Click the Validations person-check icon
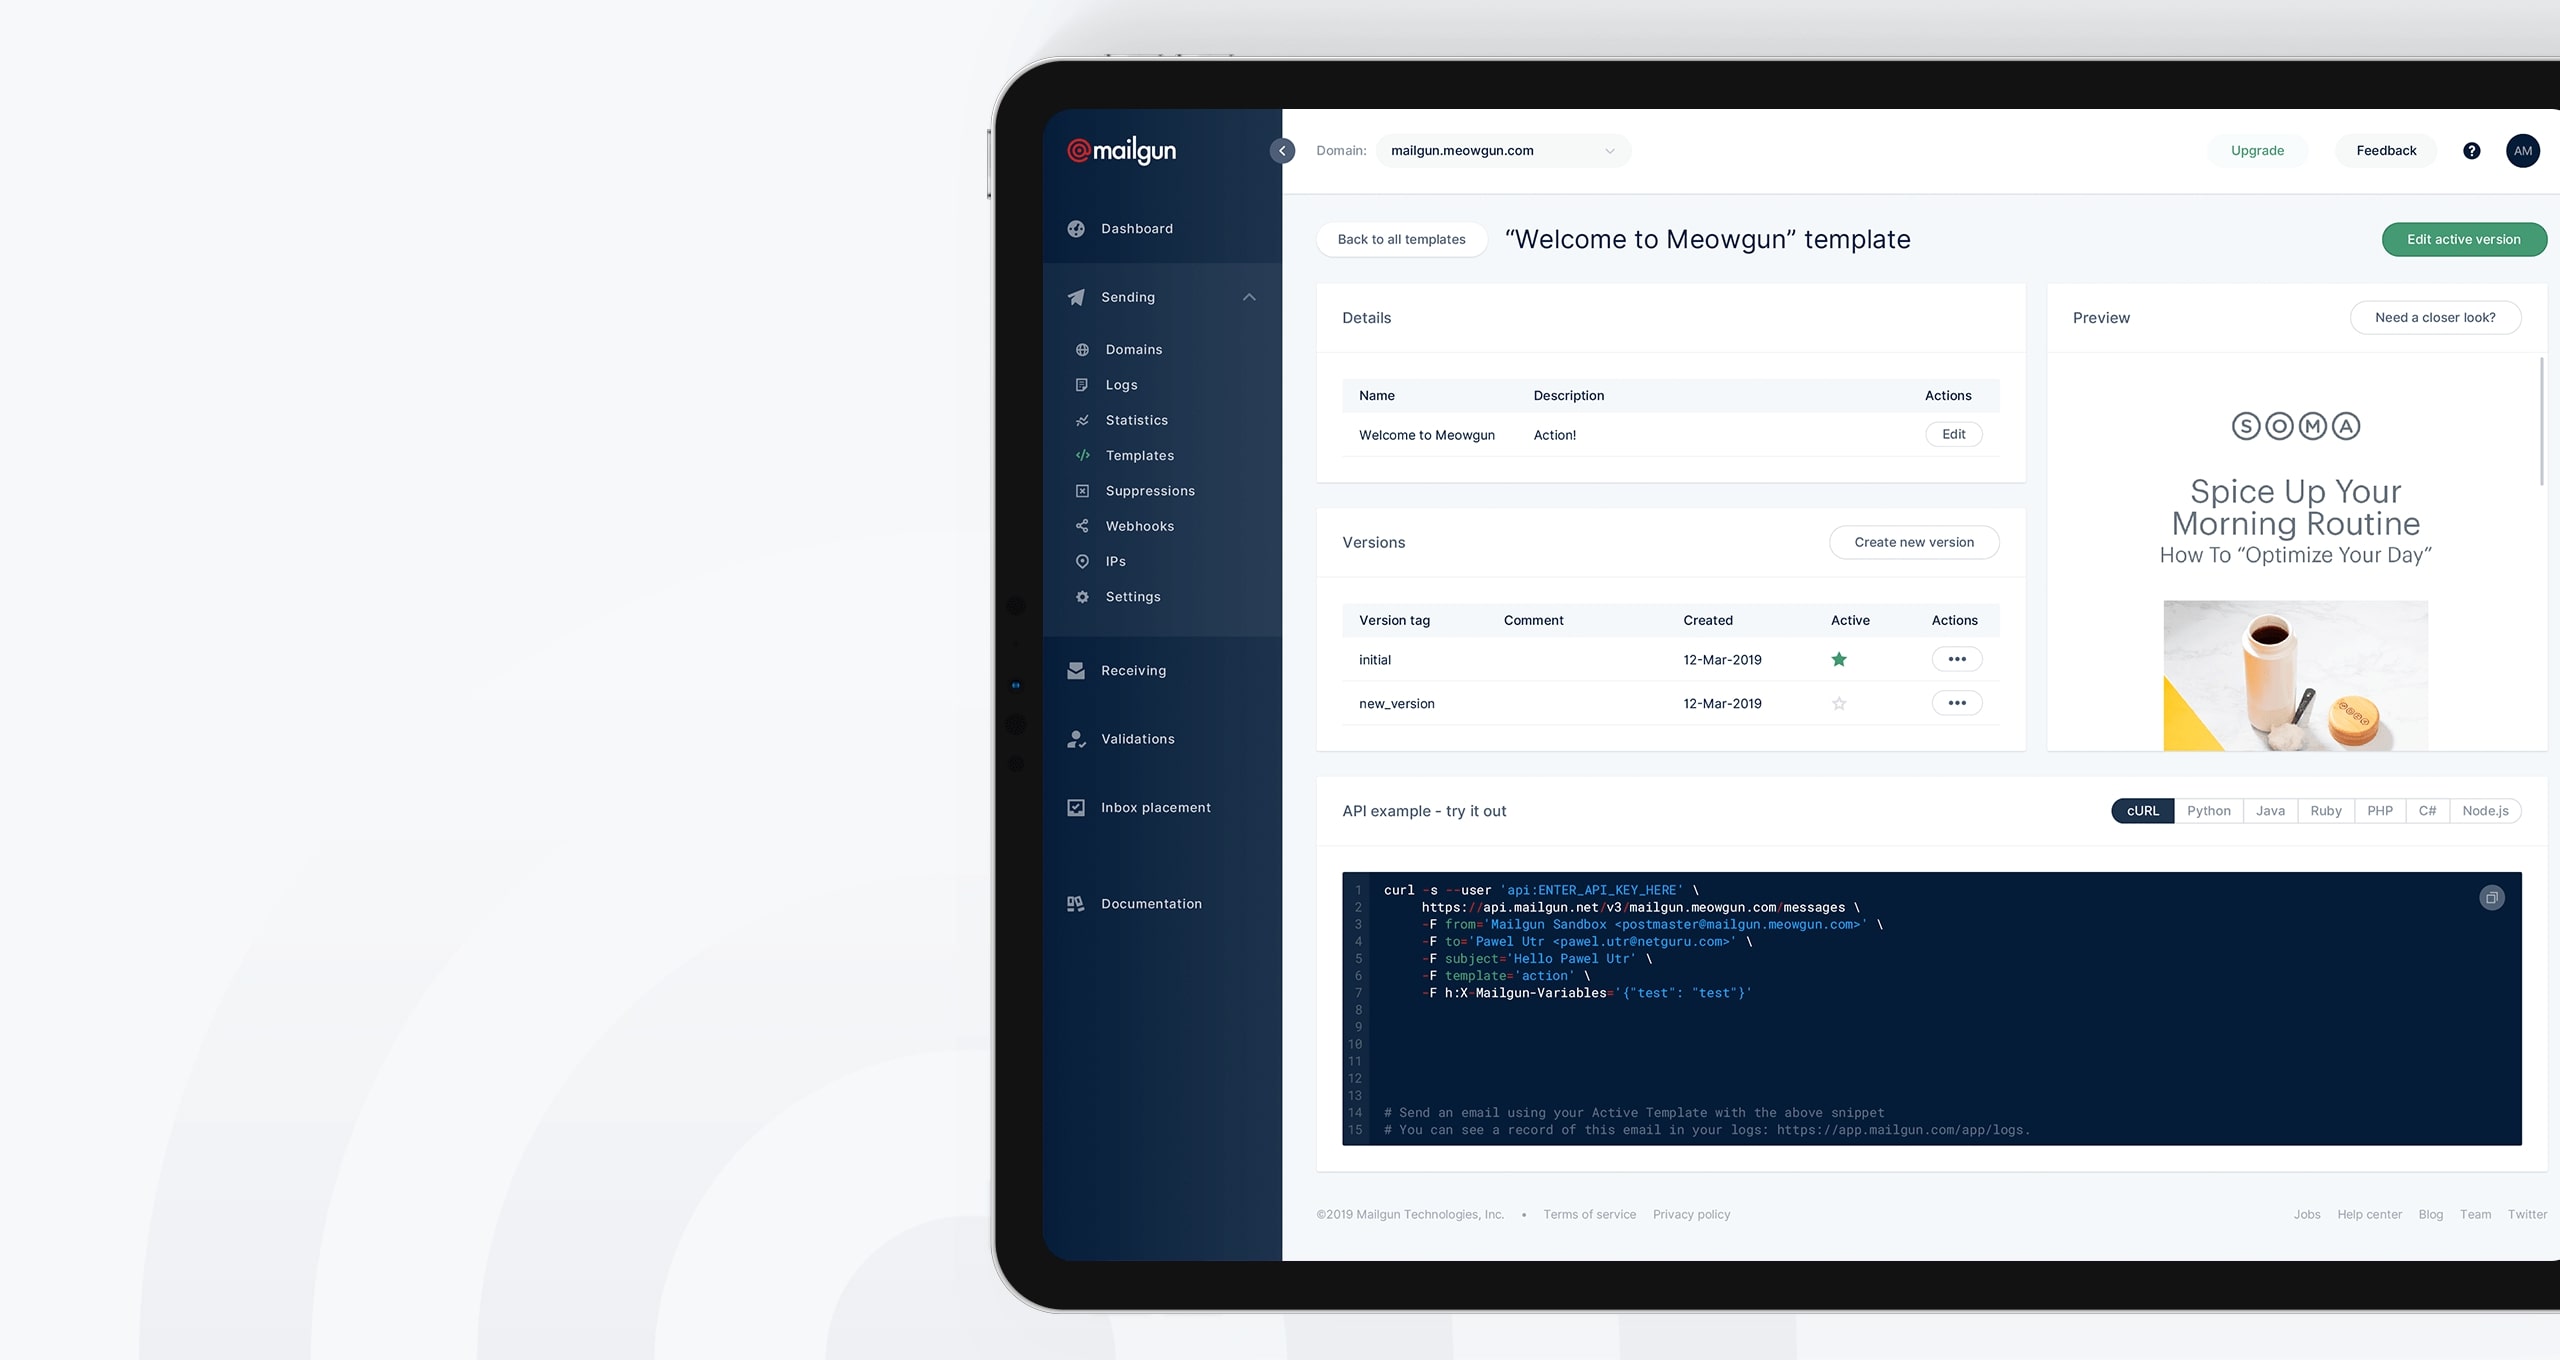Image resolution: width=2560 pixels, height=1360 pixels. pyautogui.click(x=1076, y=739)
